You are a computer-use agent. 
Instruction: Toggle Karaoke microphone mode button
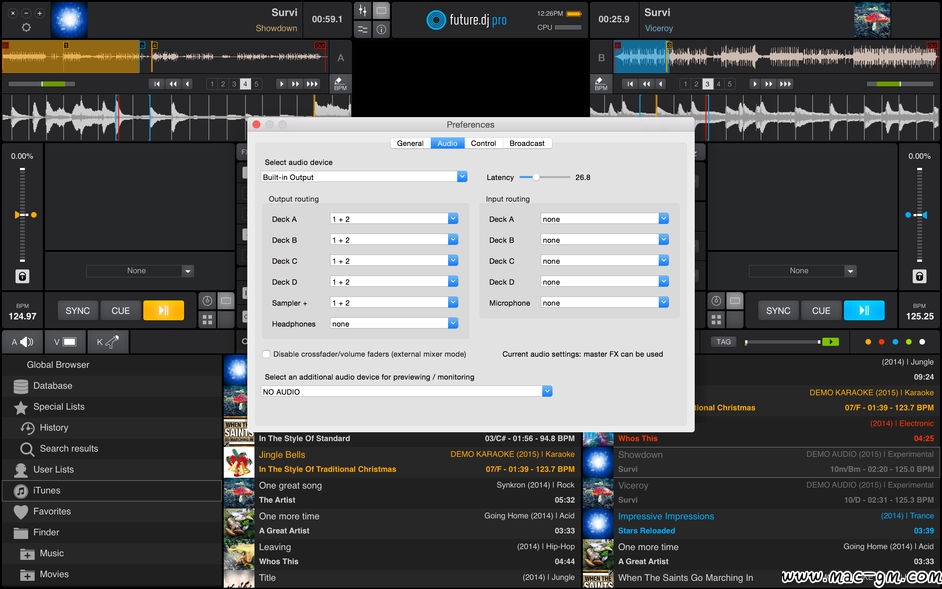click(x=108, y=342)
